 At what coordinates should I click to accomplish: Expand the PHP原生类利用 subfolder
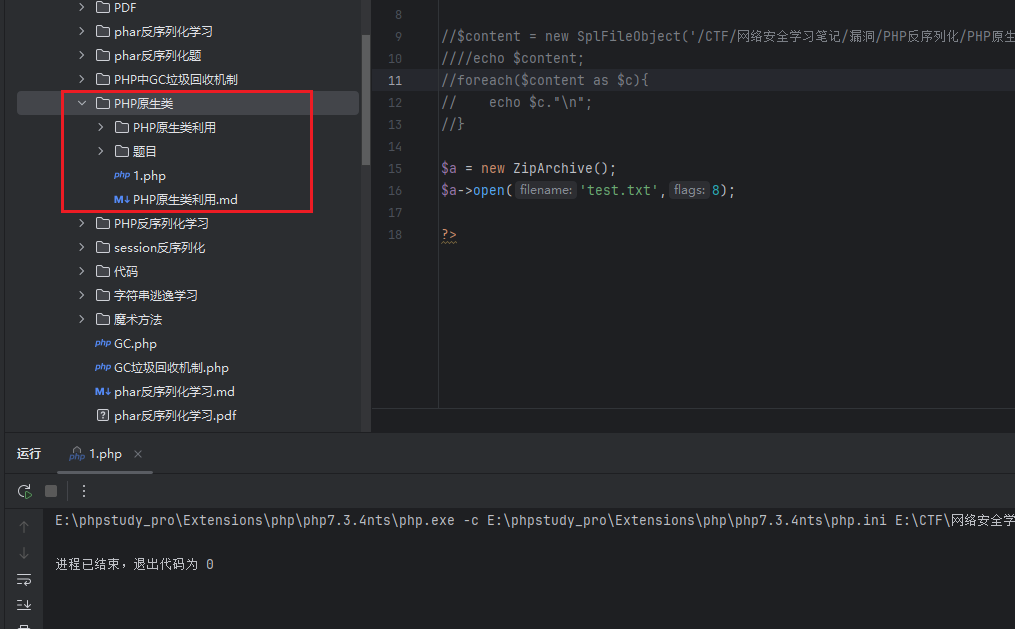pyautogui.click(x=101, y=127)
